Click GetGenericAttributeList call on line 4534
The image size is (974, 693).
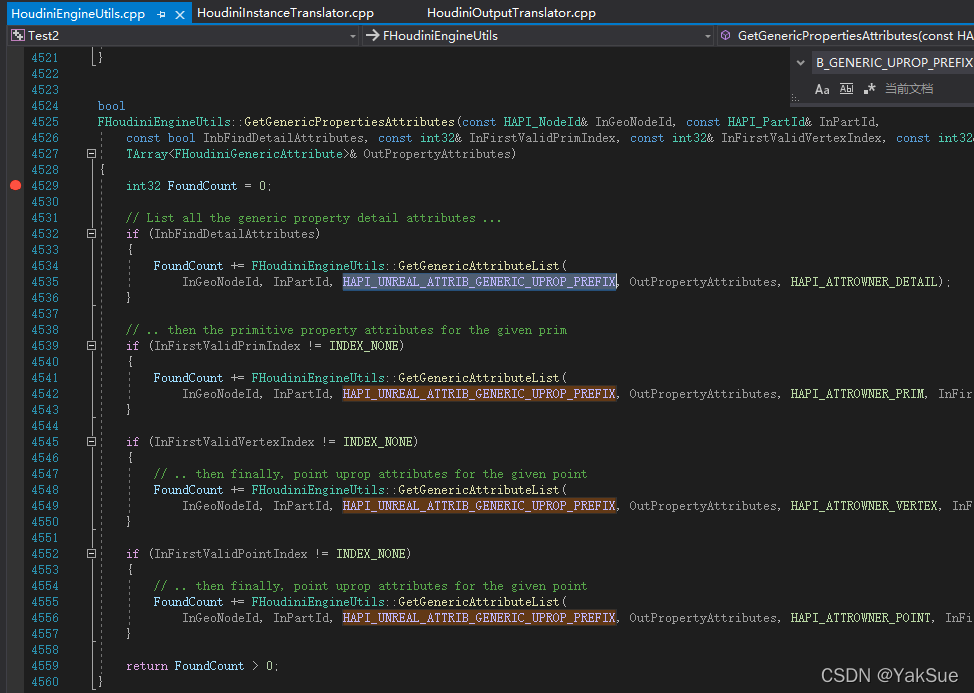coord(478,266)
